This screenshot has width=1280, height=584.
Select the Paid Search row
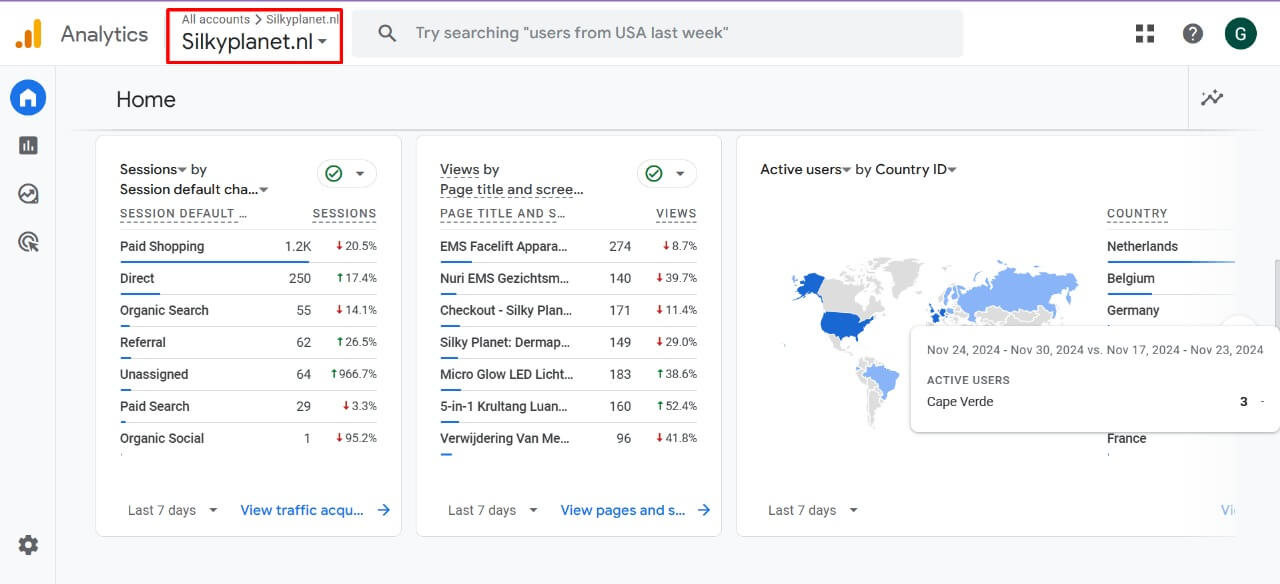(x=248, y=407)
